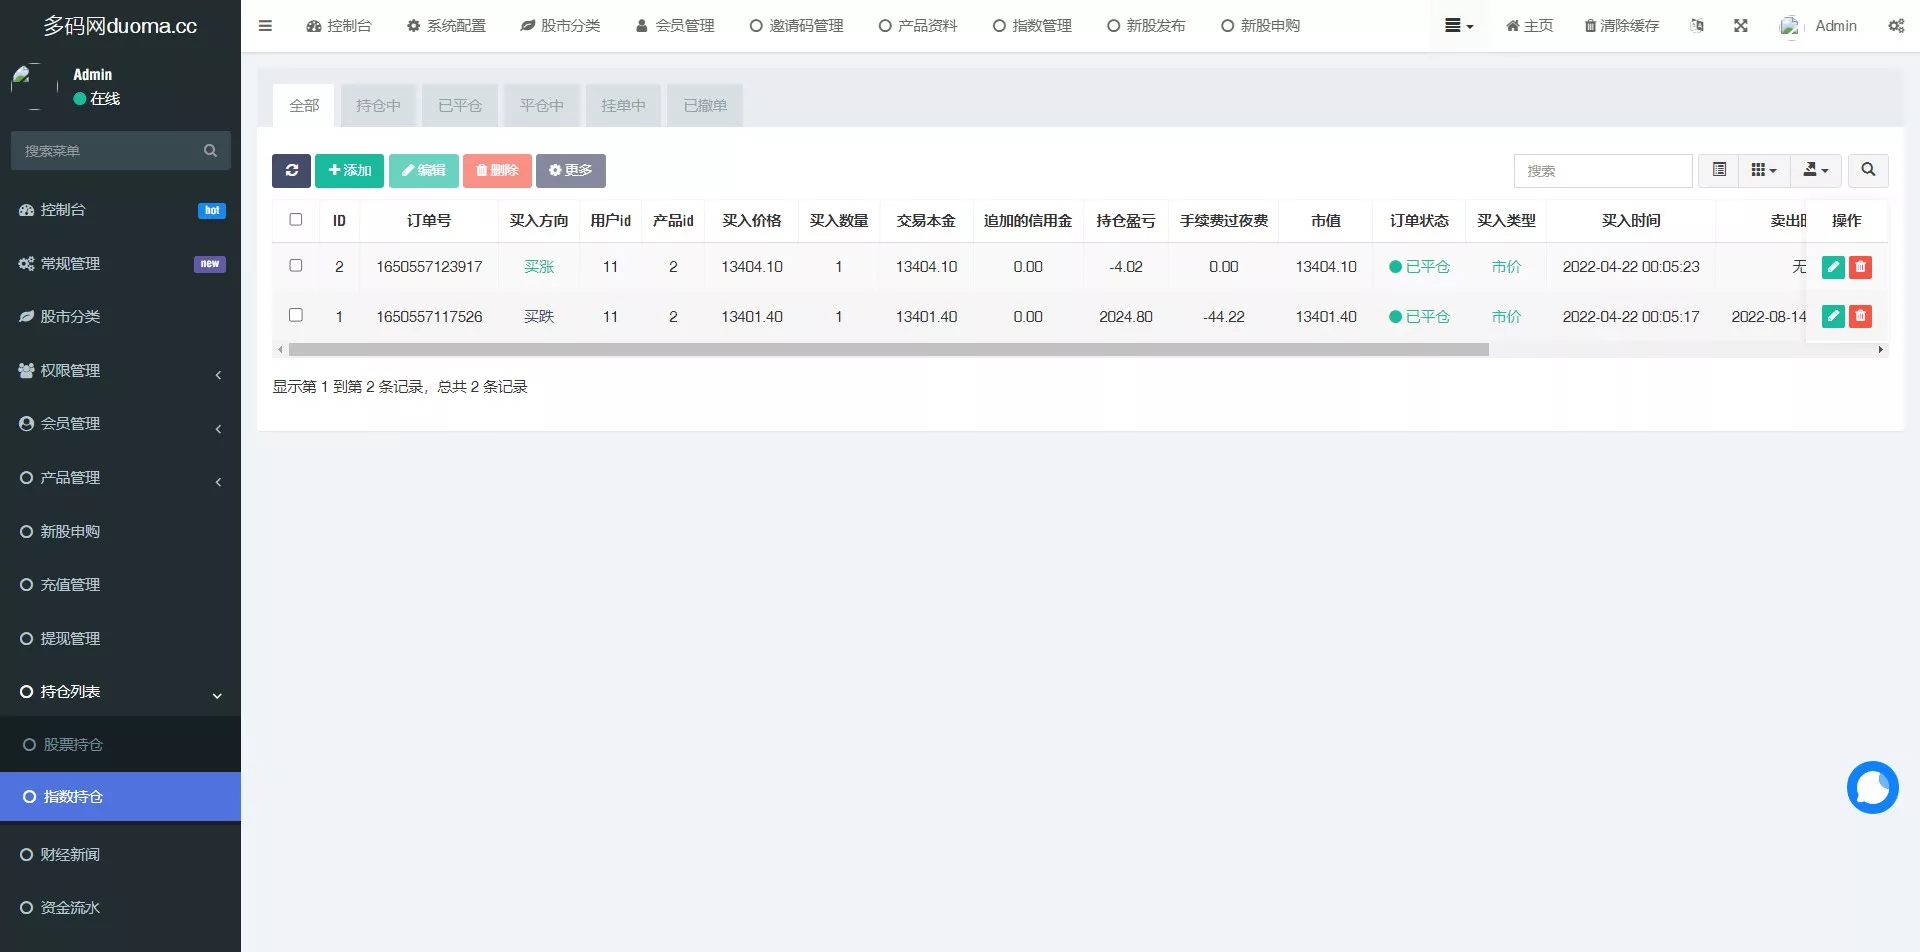
Task: Check the select-all checkbox in table header
Action: tap(296, 220)
